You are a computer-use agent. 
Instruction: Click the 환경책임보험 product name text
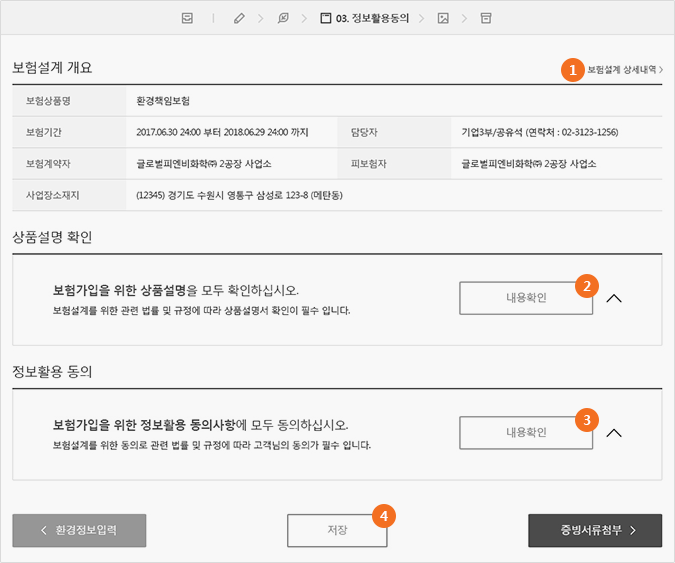pyautogui.click(x=163, y=101)
